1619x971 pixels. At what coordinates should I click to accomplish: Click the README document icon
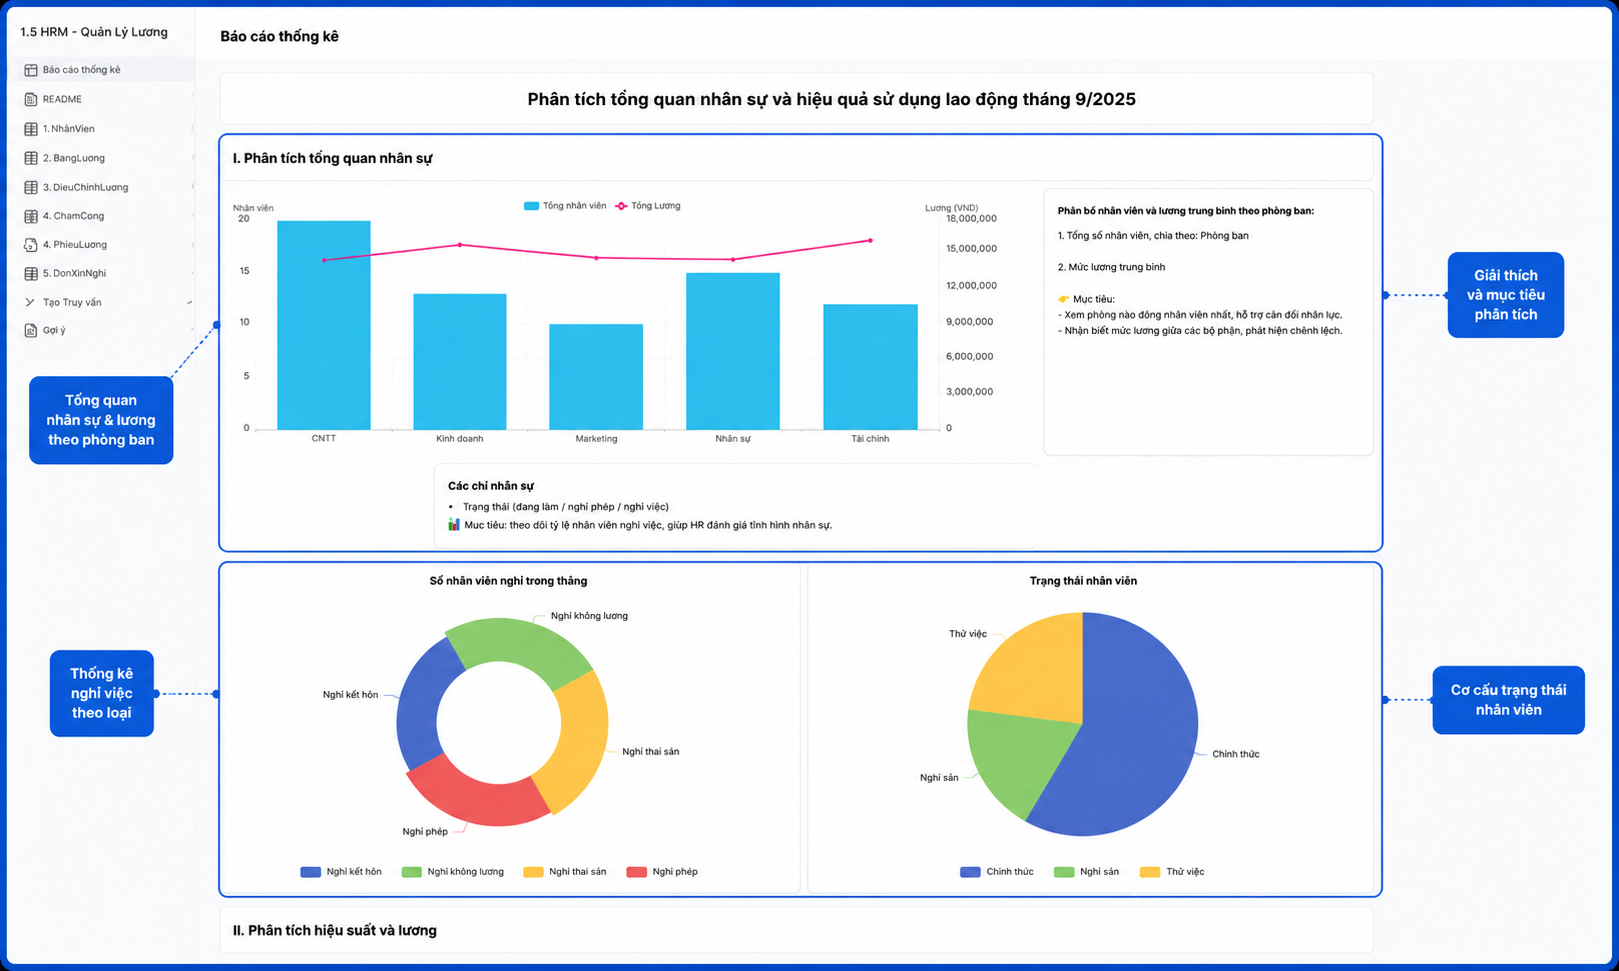(x=31, y=99)
